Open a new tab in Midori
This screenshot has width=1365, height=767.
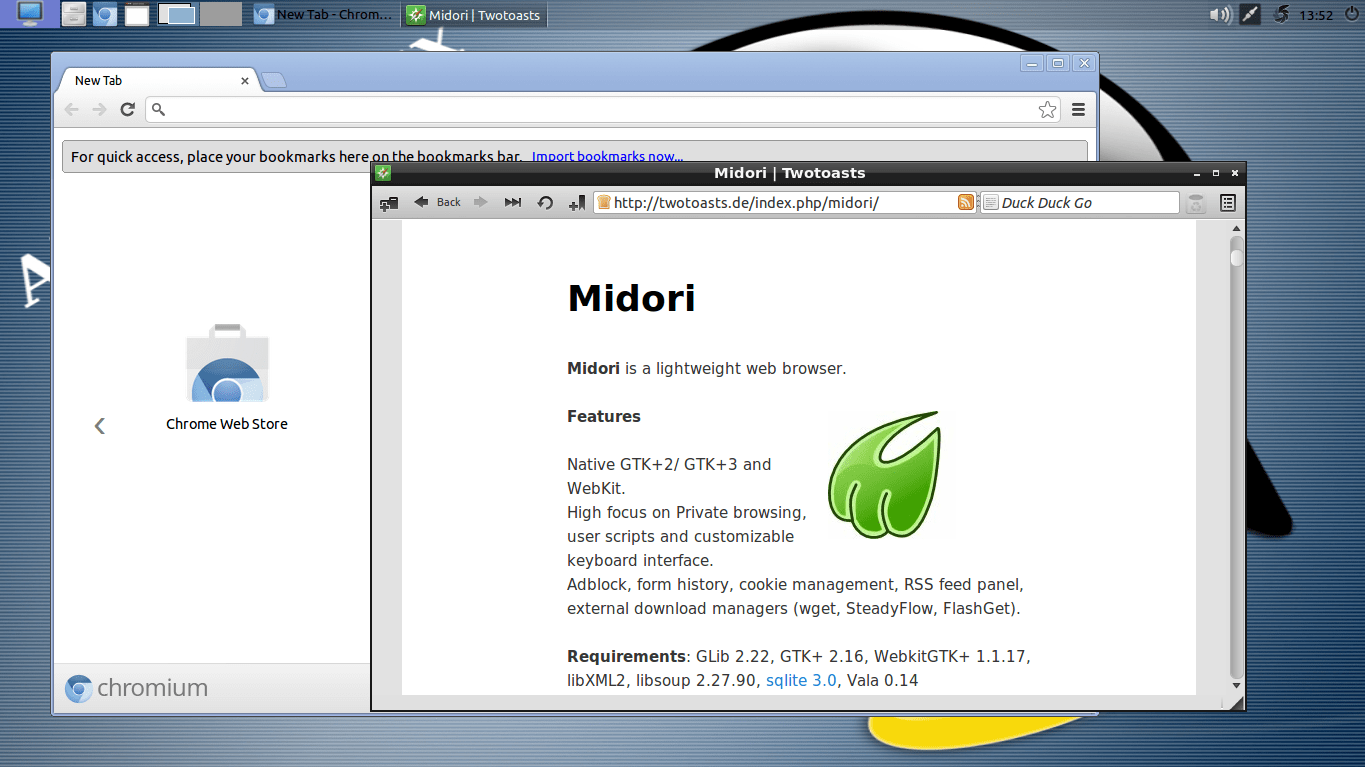389,202
